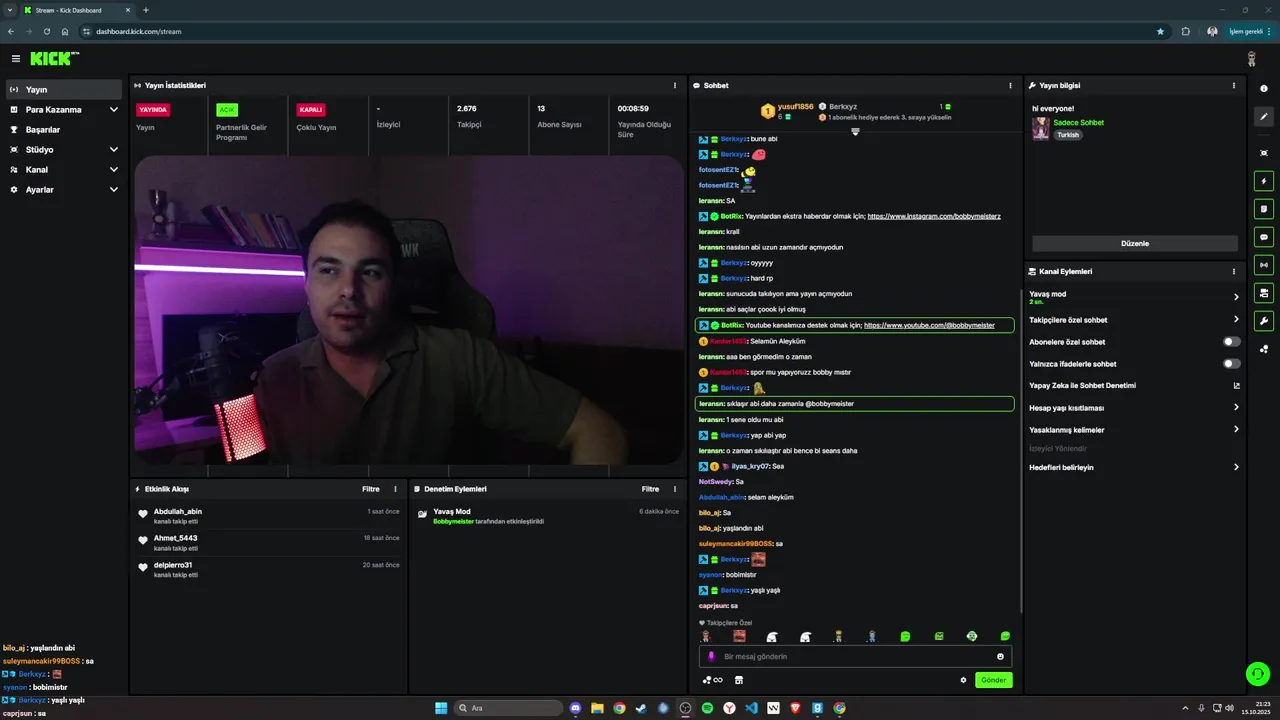Click the Windows Start button

(441, 708)
